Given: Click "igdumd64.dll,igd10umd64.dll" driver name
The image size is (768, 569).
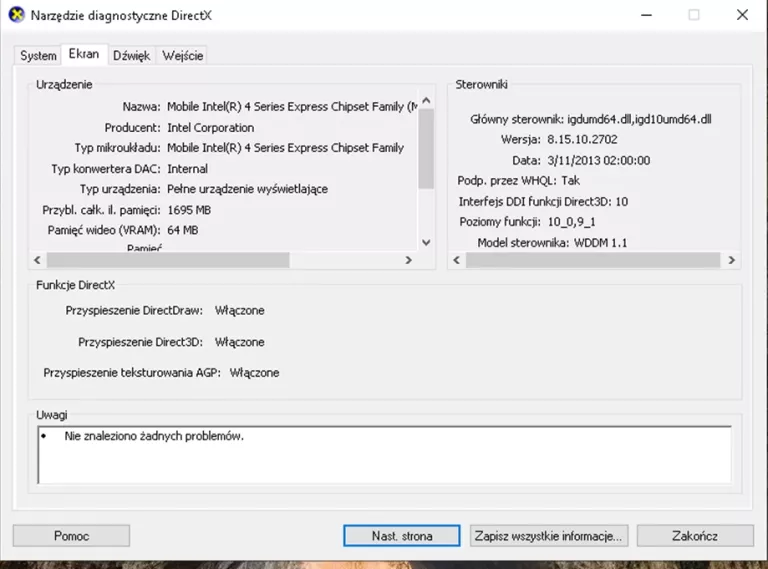Looking at the screenshot, I should coord(639,119).
